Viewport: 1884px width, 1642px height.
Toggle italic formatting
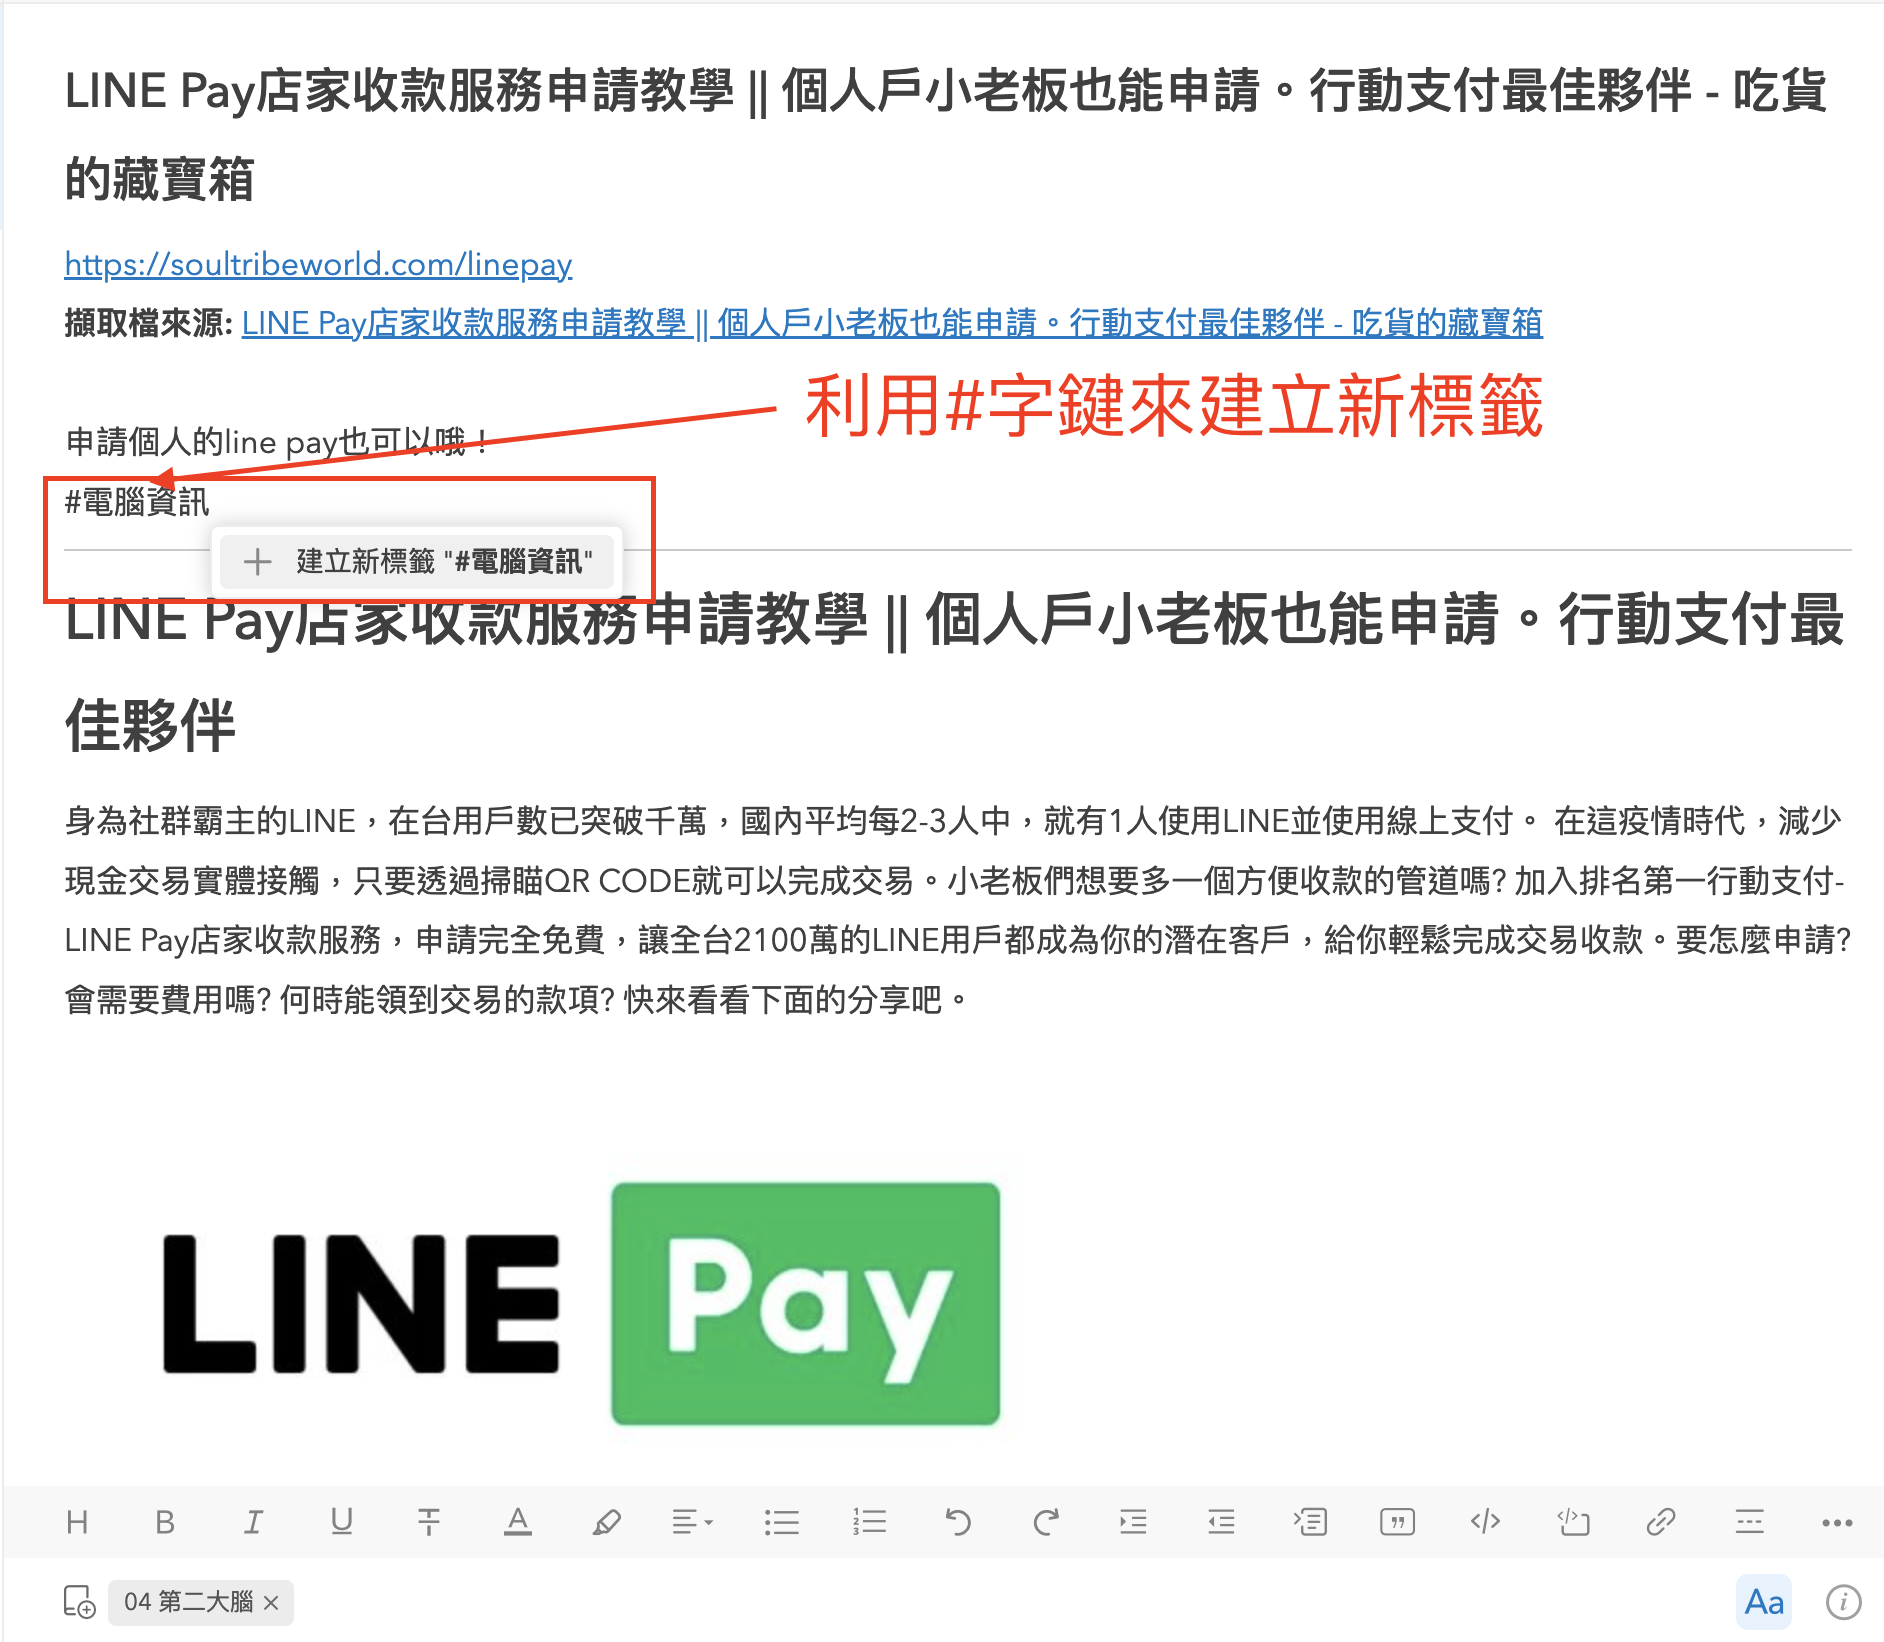pos(253,1522)
